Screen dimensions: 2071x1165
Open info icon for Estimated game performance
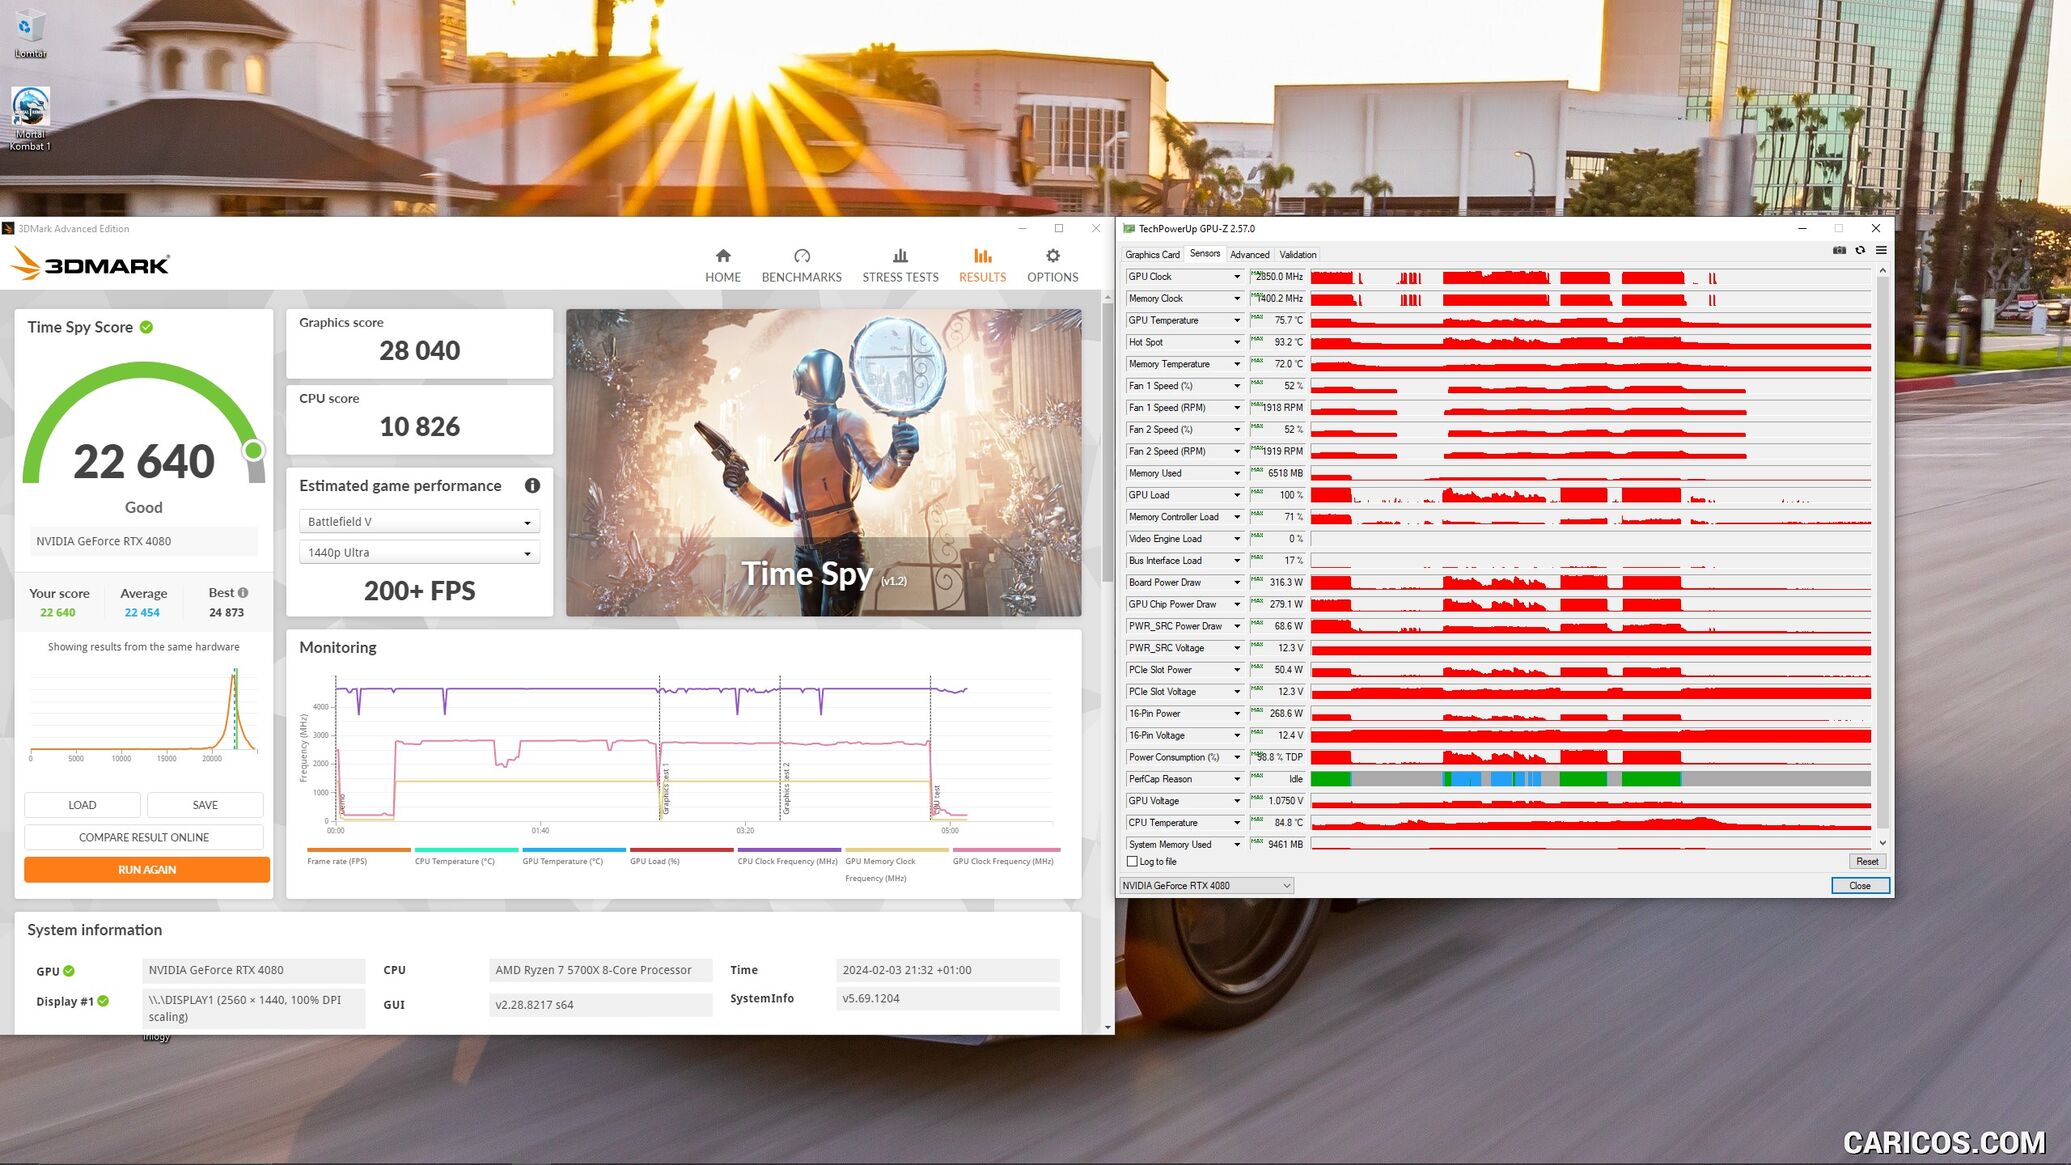point(532,486)
